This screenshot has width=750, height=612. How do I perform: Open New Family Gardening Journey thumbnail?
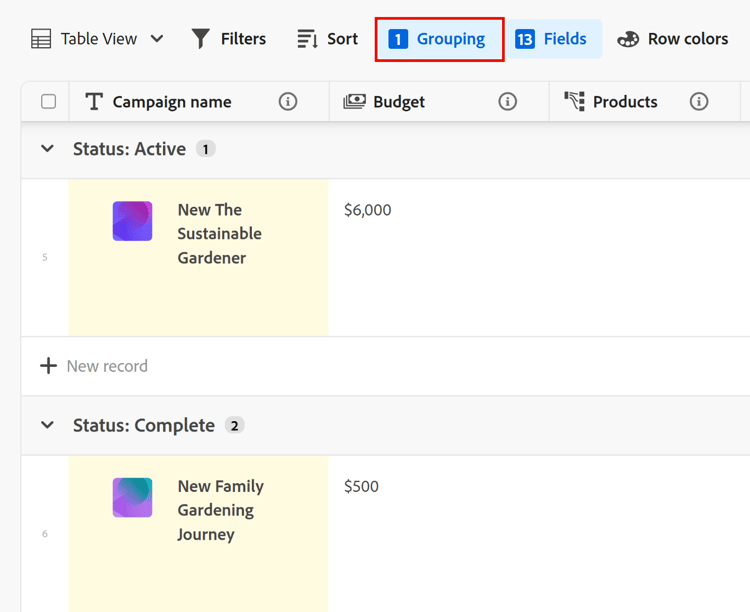click(132, 497)
